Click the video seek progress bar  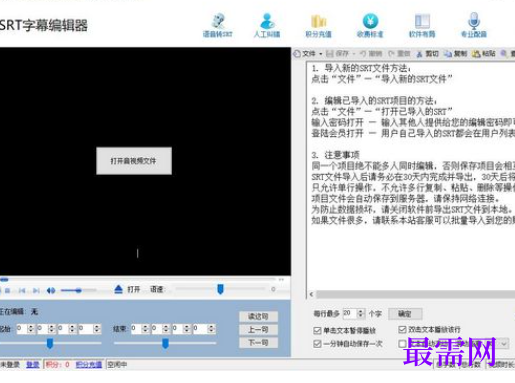tap(138, 279)
